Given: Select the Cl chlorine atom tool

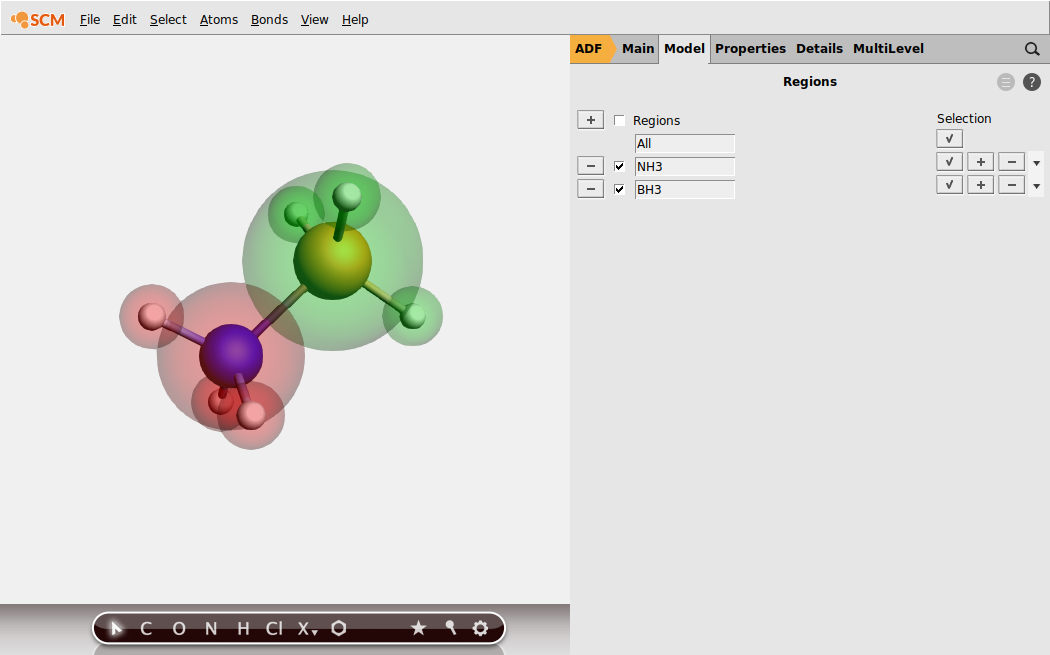Looking at the screenshot, I should [x=274, y=628].
